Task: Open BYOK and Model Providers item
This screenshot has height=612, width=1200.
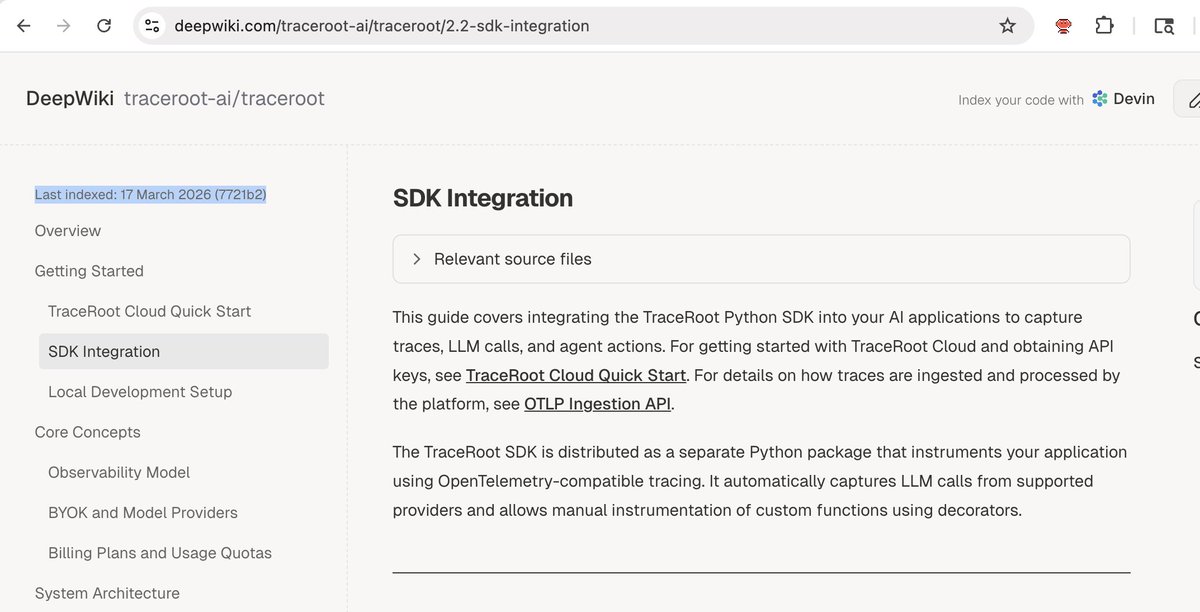Action: (x=143, y=512)
